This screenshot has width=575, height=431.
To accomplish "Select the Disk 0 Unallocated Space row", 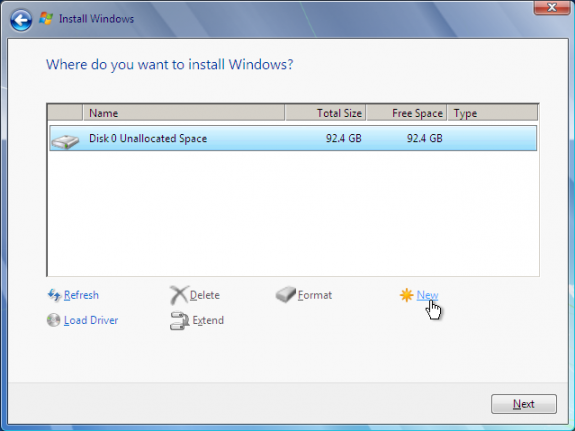I will pyautogui.click(x=293, y=138).
